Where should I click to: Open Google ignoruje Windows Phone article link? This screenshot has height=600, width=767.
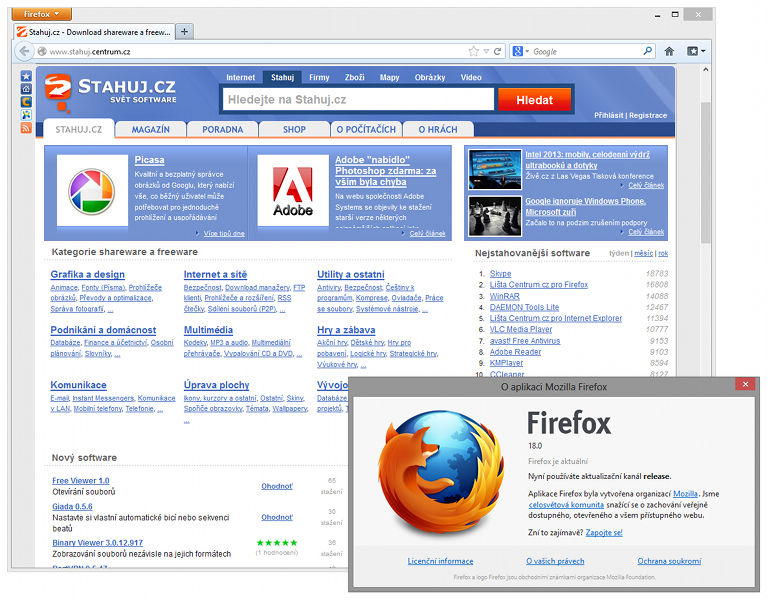(x=586, y=206)
